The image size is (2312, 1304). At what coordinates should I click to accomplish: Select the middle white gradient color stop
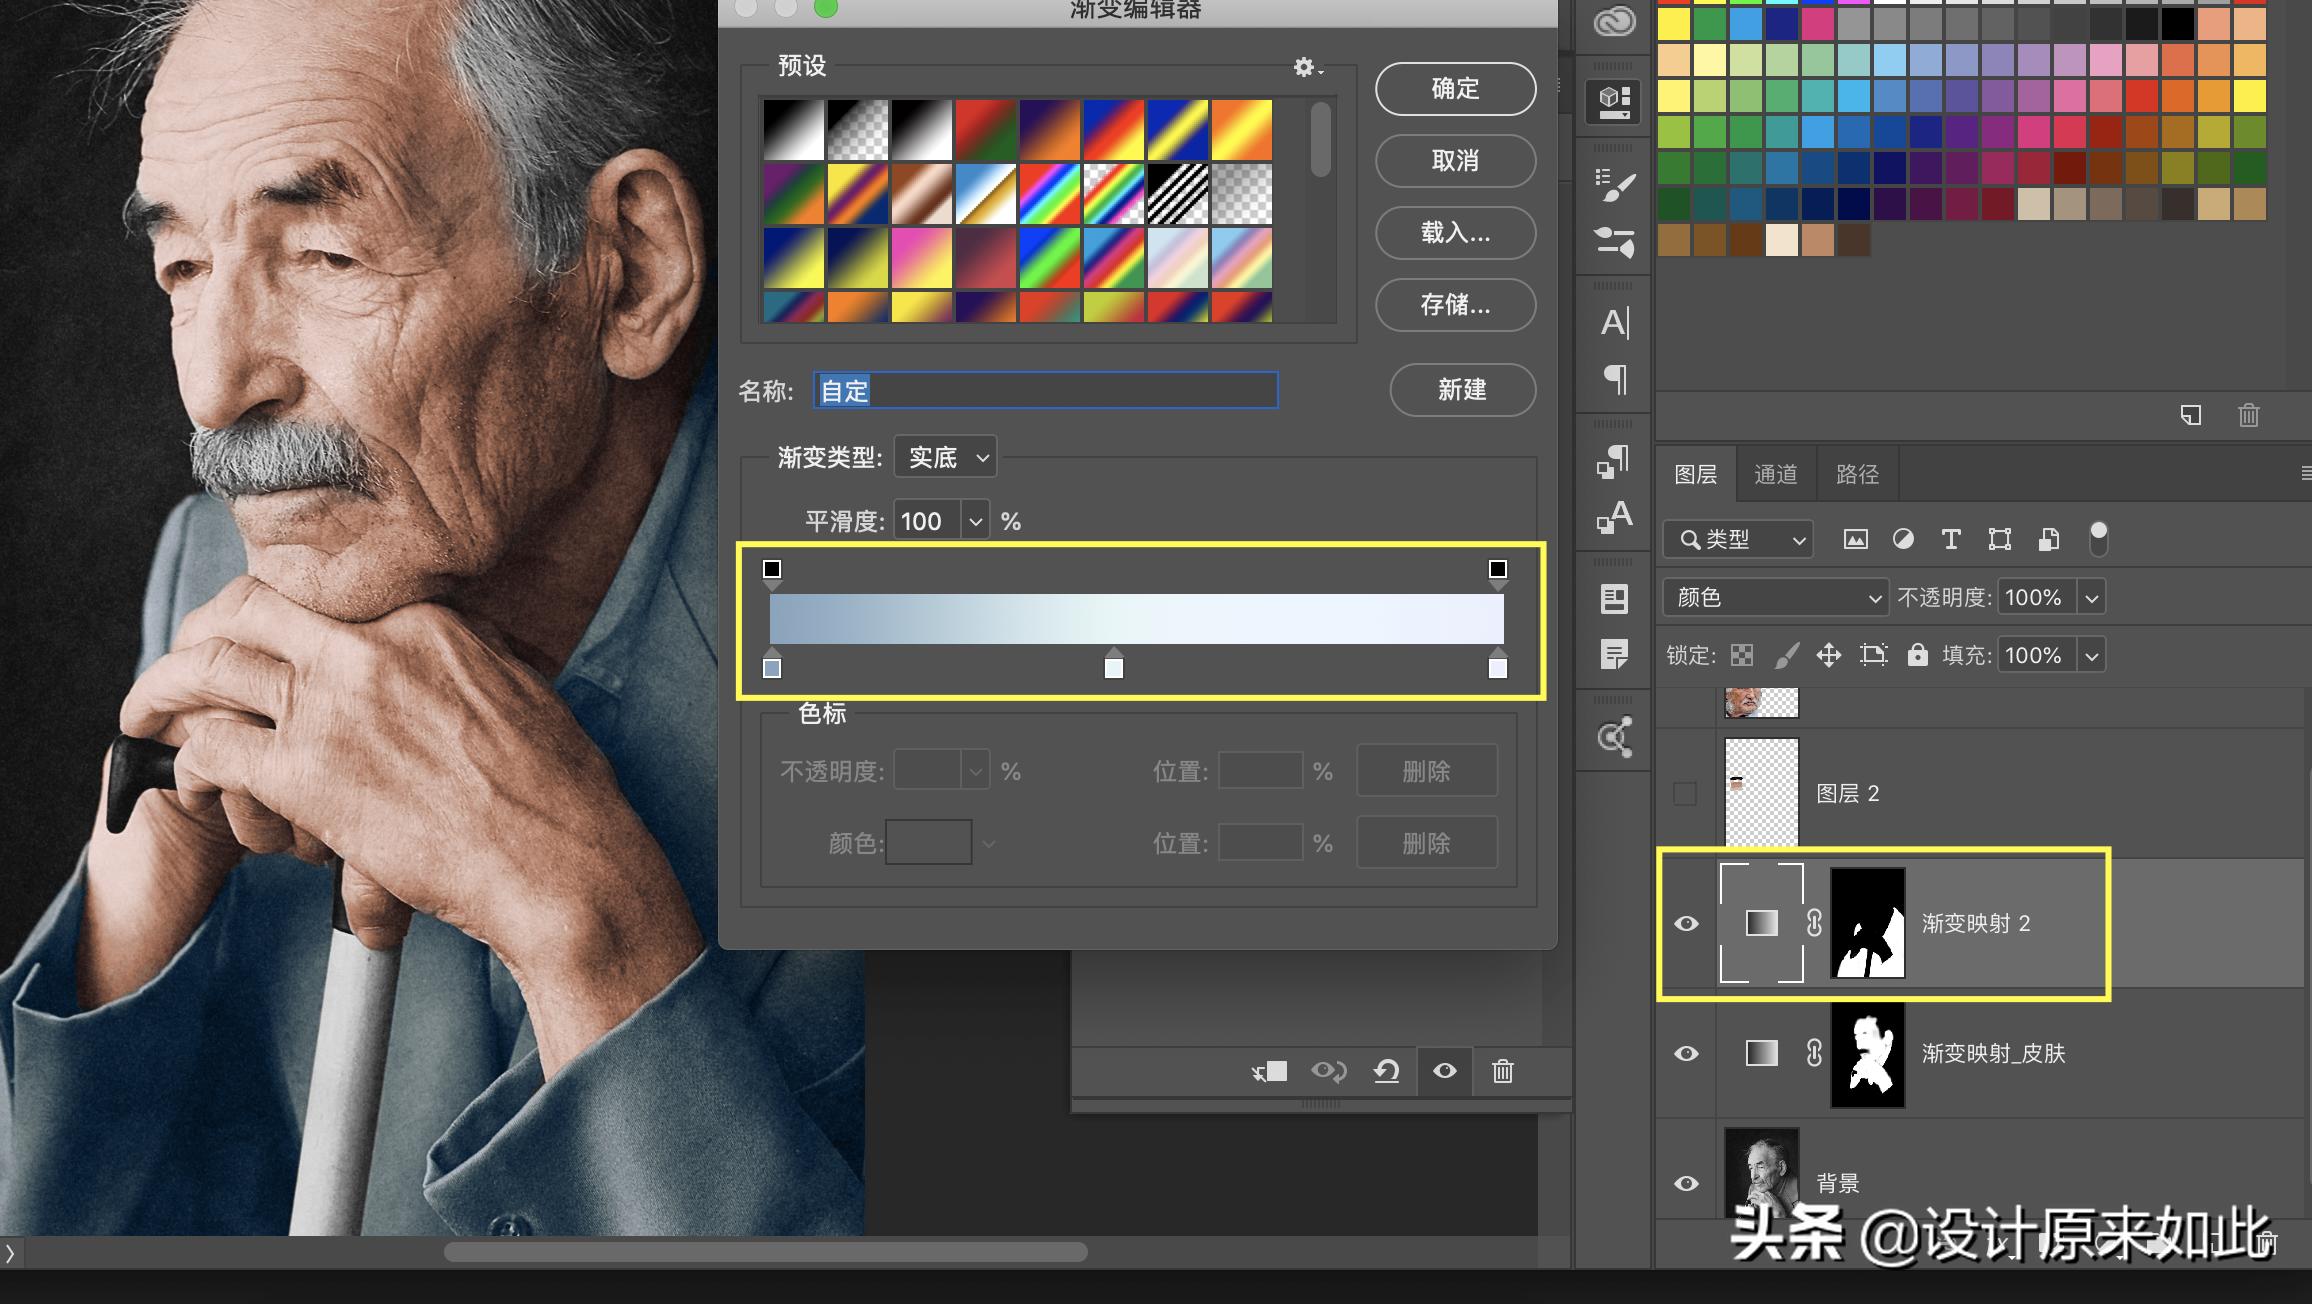1113,667
